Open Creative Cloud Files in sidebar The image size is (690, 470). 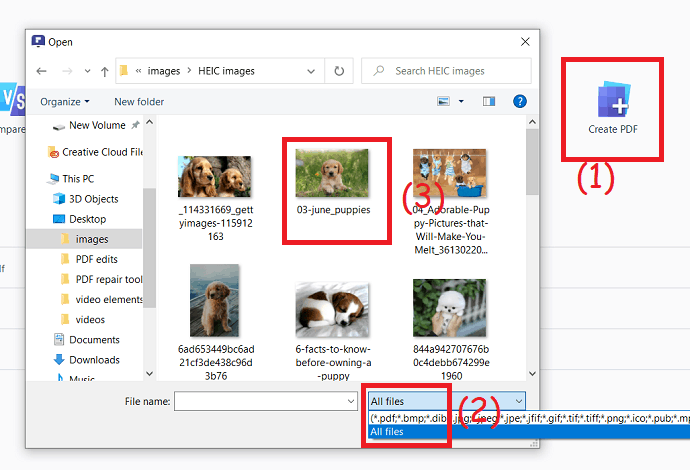click(x=95, y=152)
